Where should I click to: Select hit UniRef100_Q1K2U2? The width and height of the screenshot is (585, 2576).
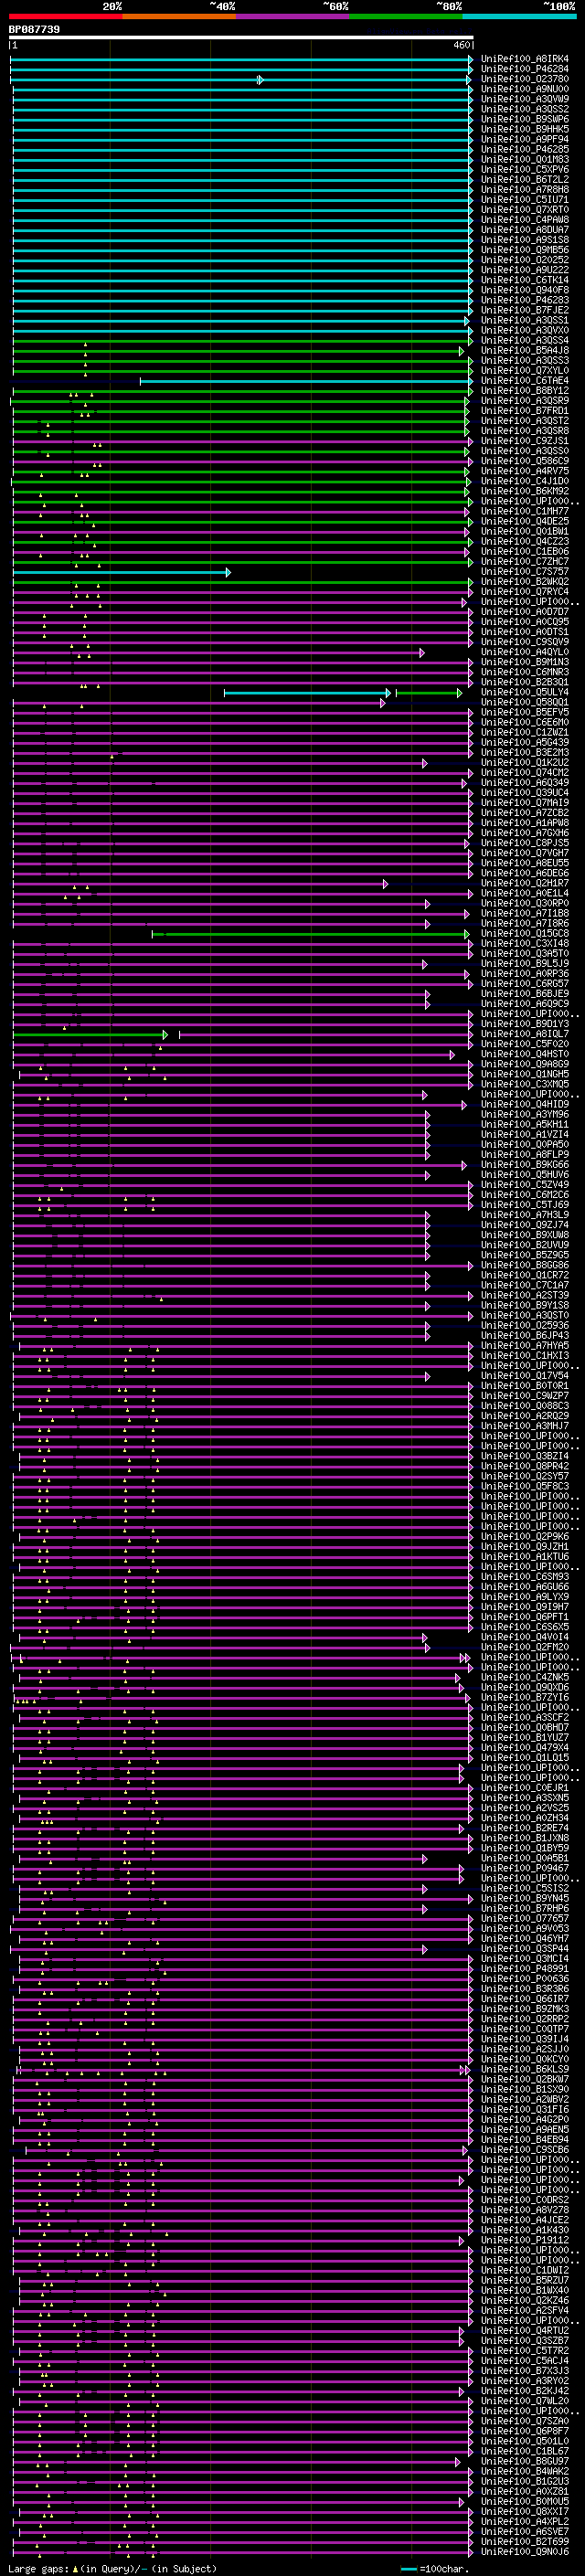[525, 763]
